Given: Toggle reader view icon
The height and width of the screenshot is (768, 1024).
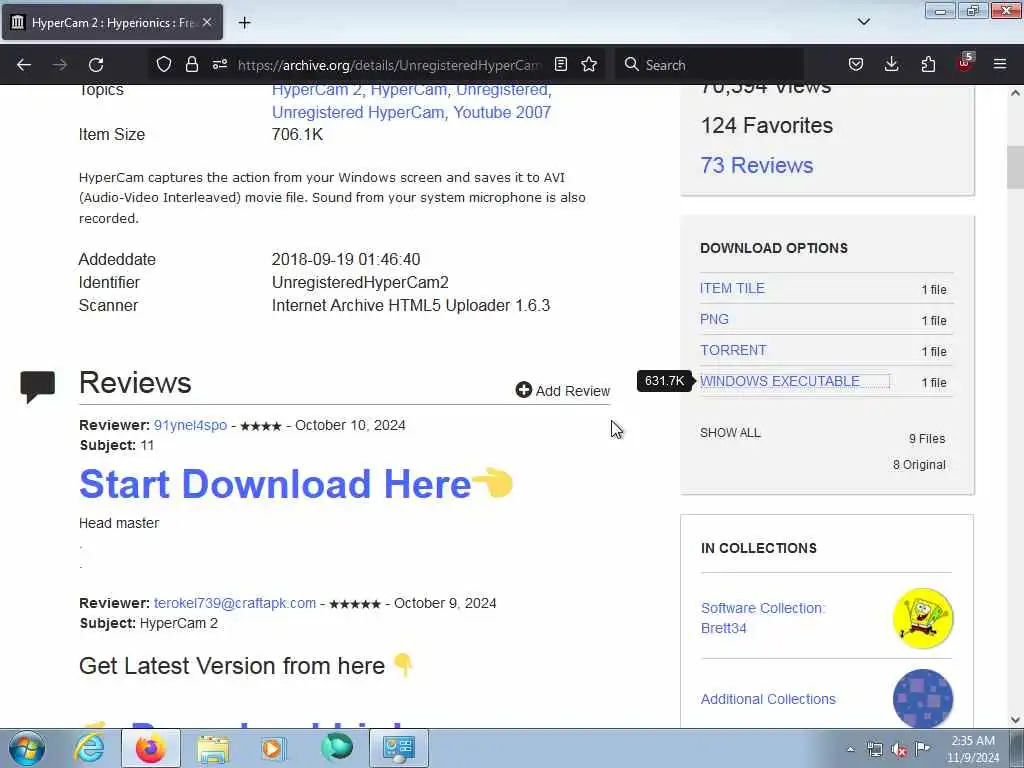Looking at the screenshot, I should point(561,64).
